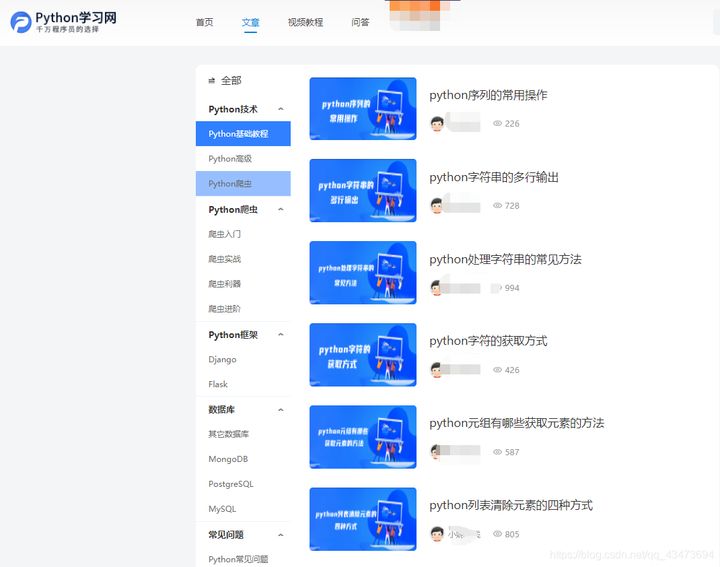Collapse the Python爬虫 section chevron
This screenshot has width=720, height=567.
(x=281, y=209)
